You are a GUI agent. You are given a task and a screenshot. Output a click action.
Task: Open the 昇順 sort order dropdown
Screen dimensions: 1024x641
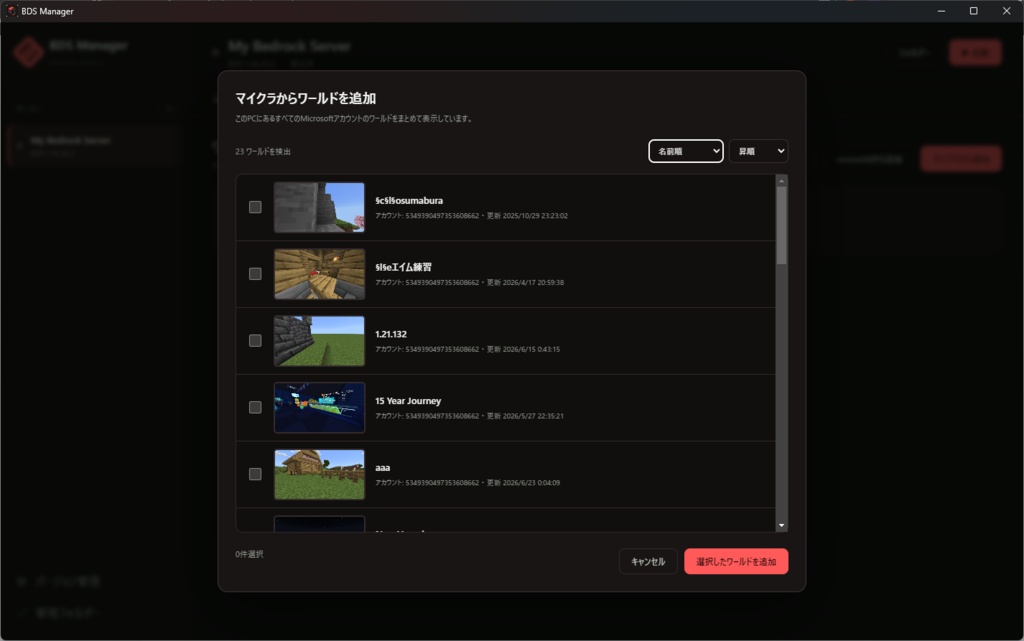(759, 151)
